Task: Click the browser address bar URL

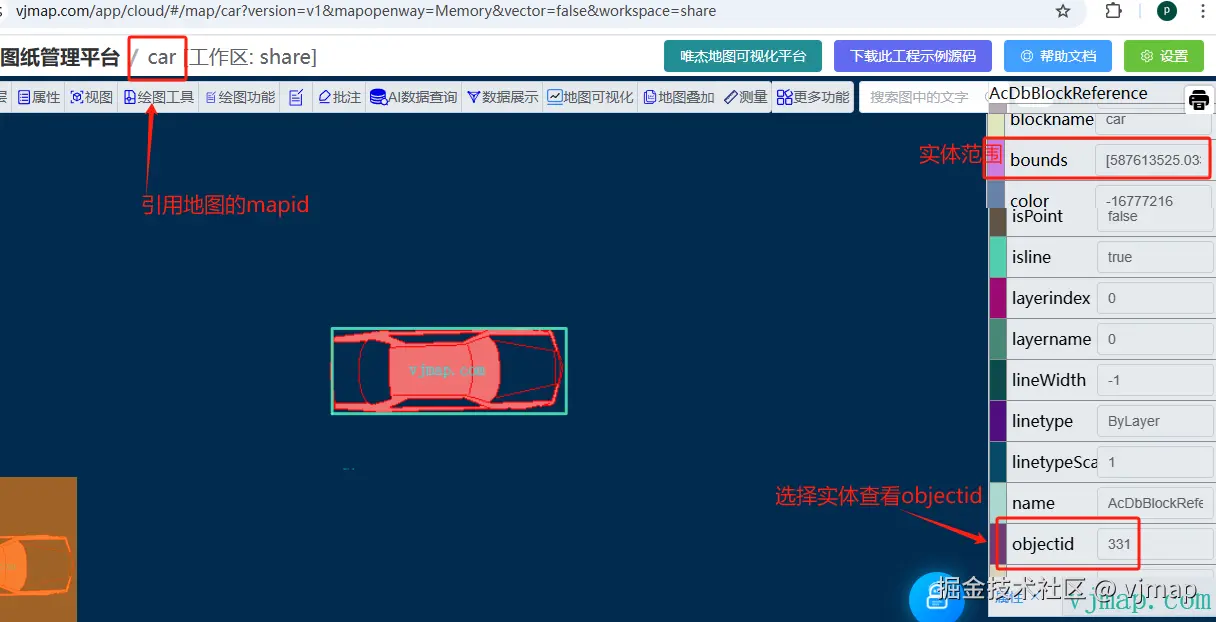Action: [x=366, y=11]
